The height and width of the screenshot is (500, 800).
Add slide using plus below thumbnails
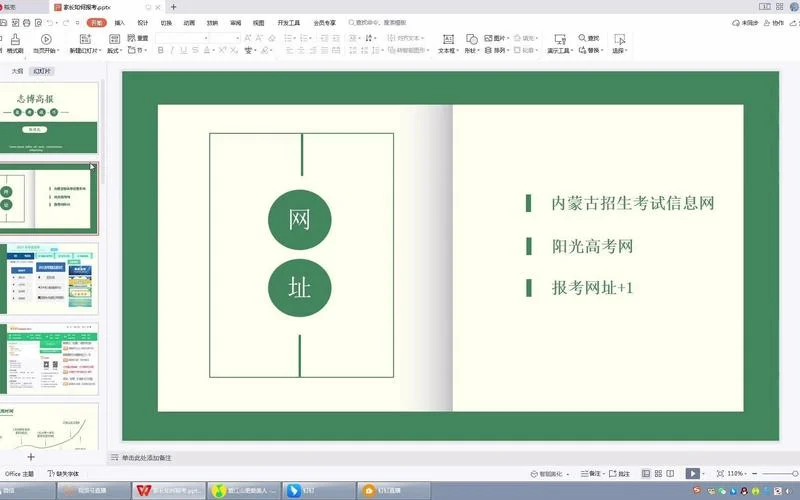31,457
